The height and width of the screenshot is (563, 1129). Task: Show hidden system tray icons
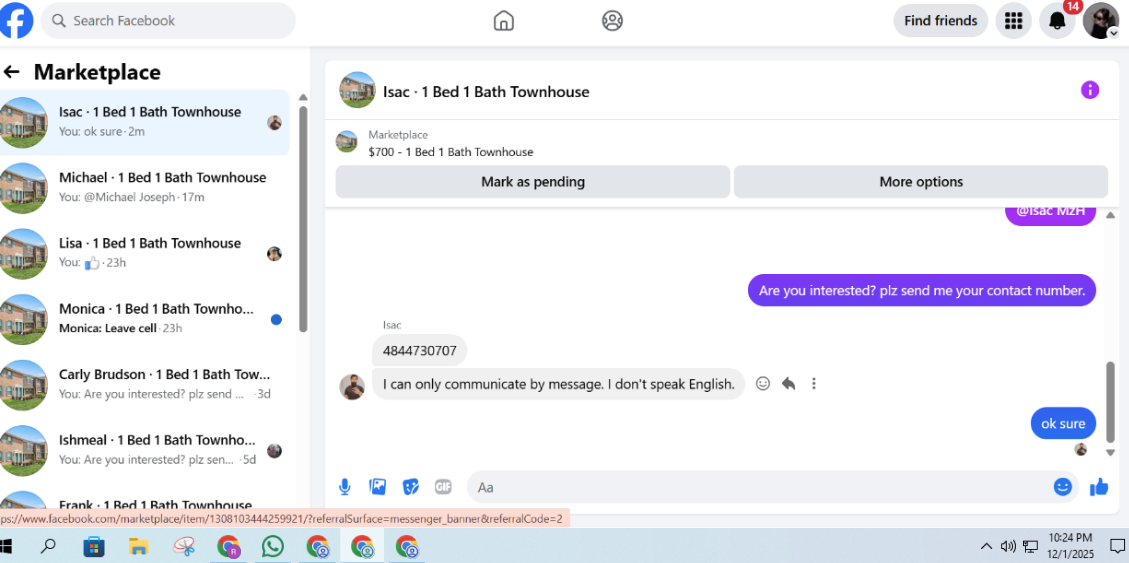click(x=986, y=546)
